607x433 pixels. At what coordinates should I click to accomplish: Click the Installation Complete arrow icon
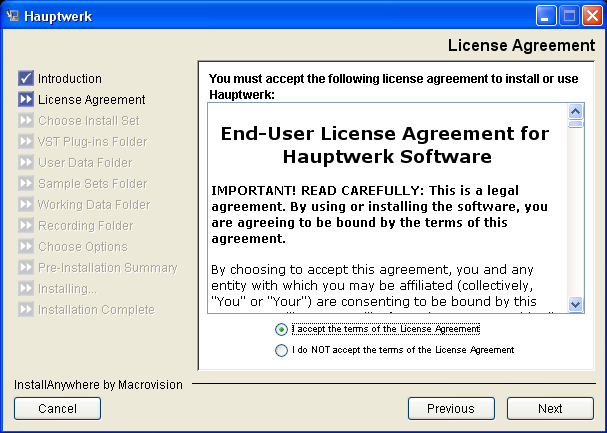coord(26,310)
